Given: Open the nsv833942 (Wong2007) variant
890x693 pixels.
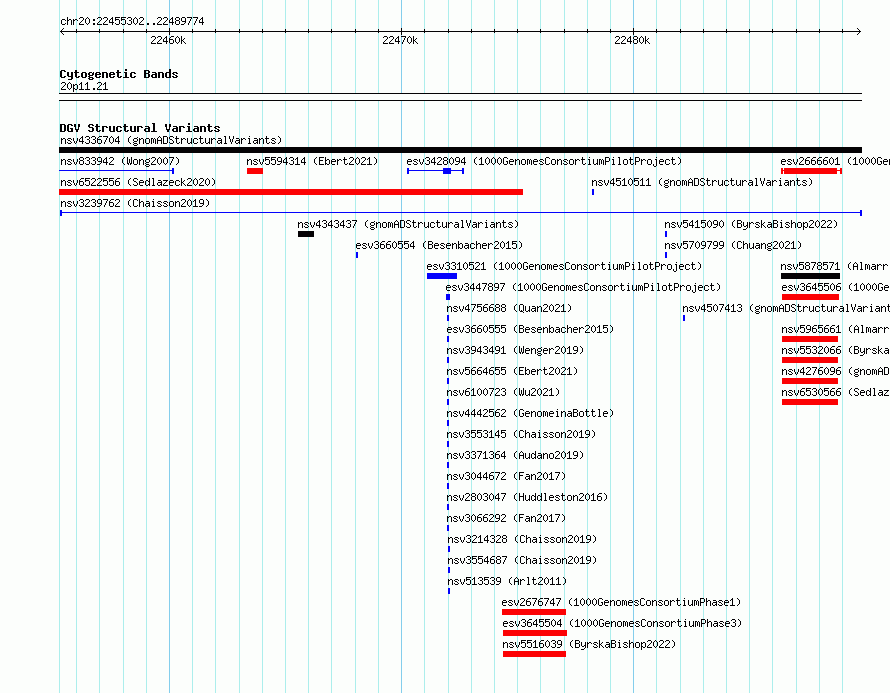Looking at the screenshot, I should (x=120, y=161).
